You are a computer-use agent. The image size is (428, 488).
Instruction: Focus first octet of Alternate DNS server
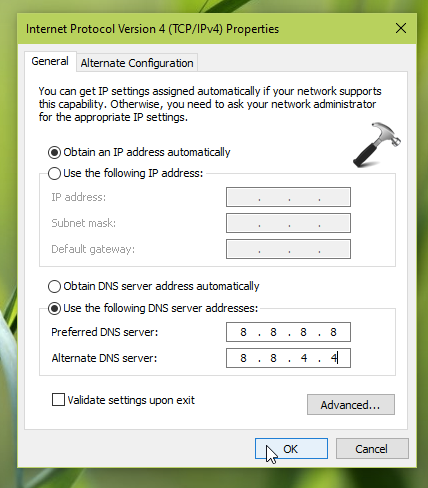244,358
